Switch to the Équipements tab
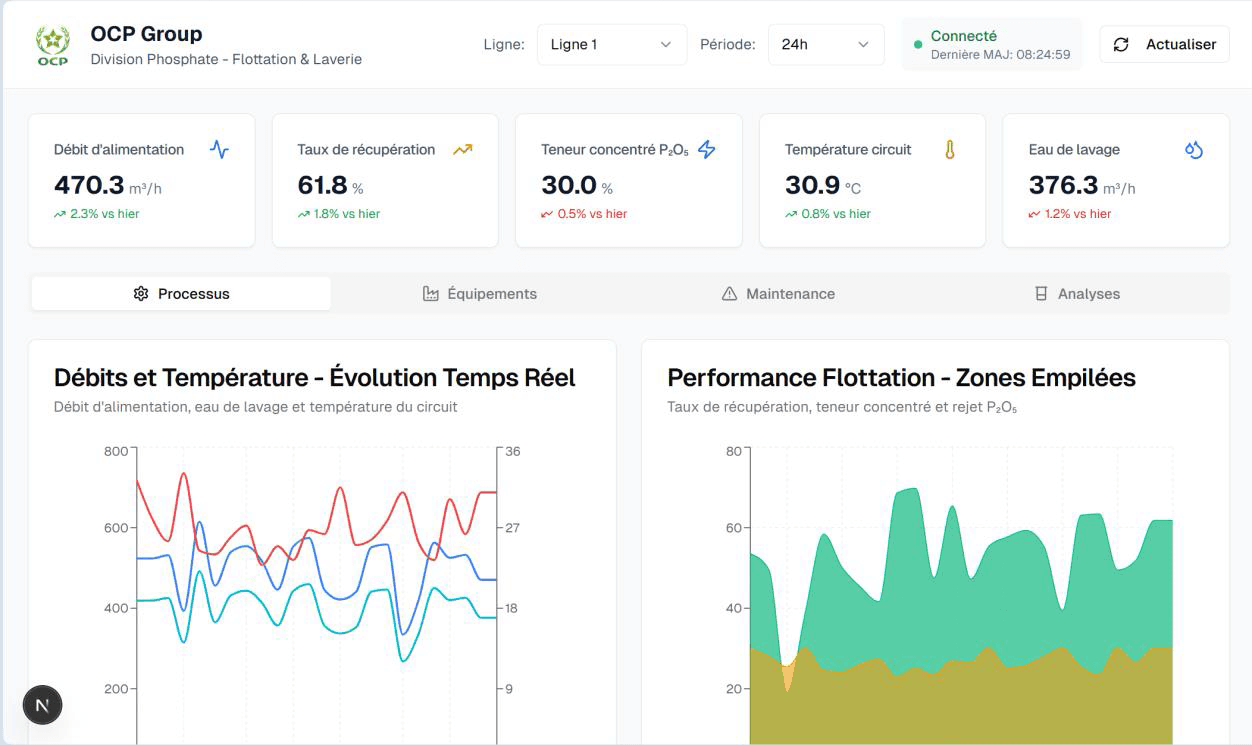 (480, 294)
